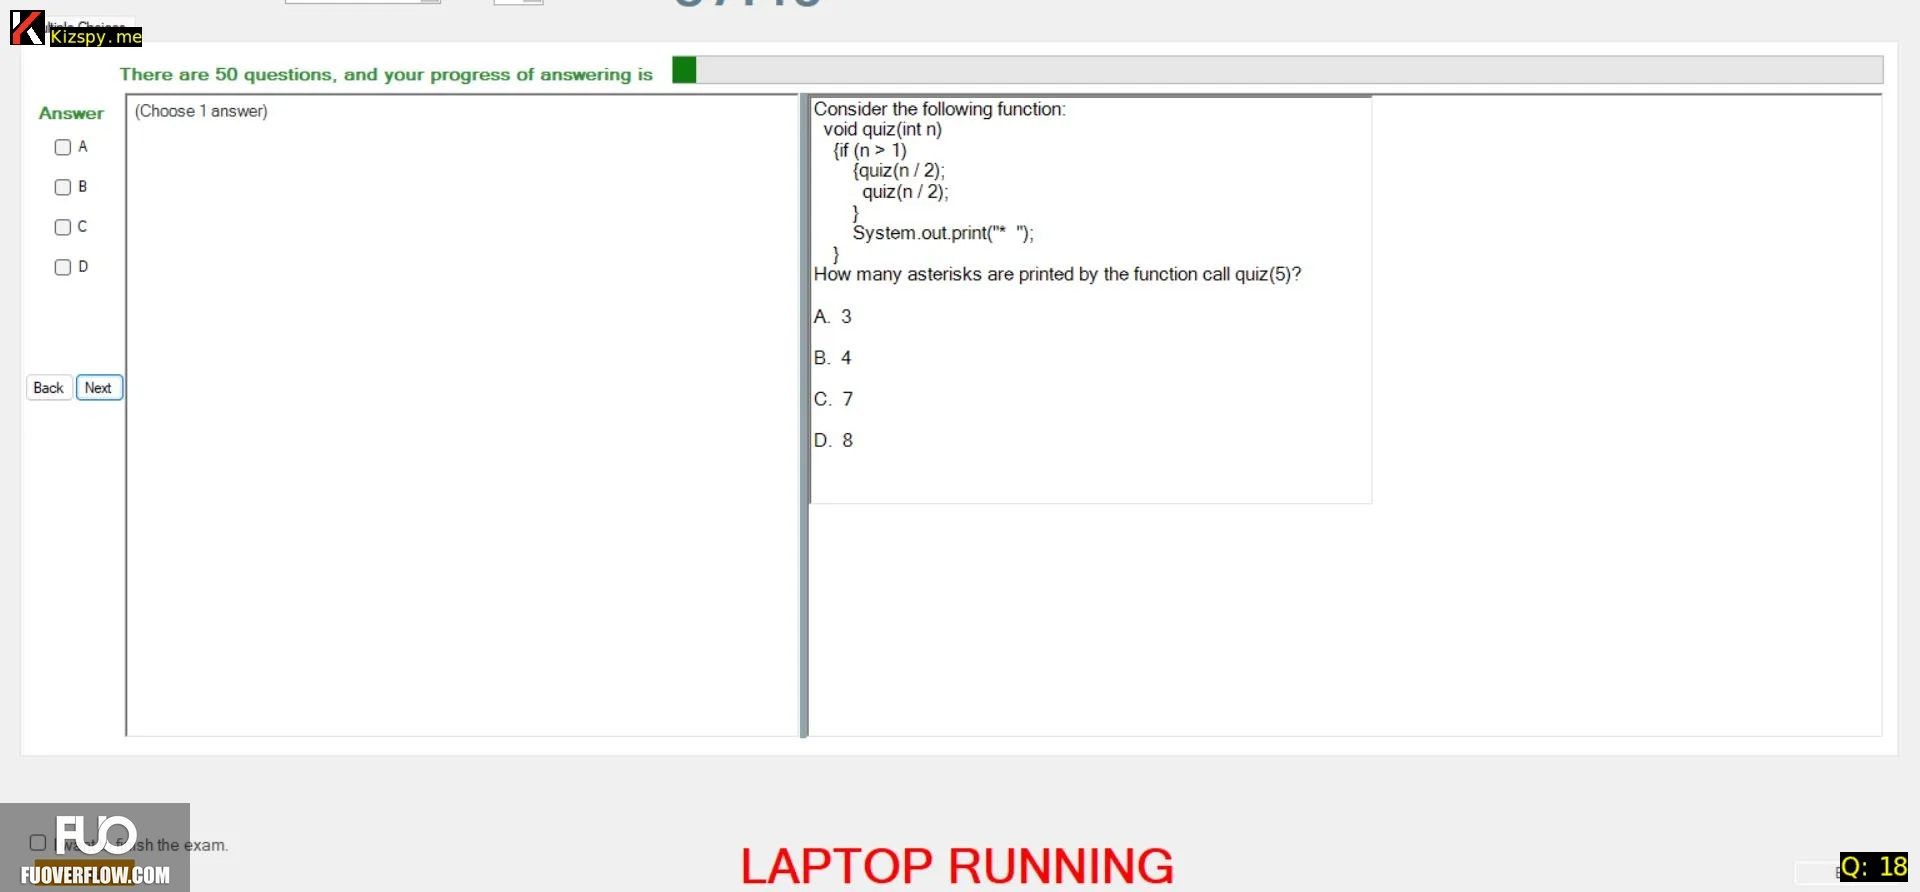Click the System.out.print code line
This screenshot has width=1920, height=892.
[943, 233]
